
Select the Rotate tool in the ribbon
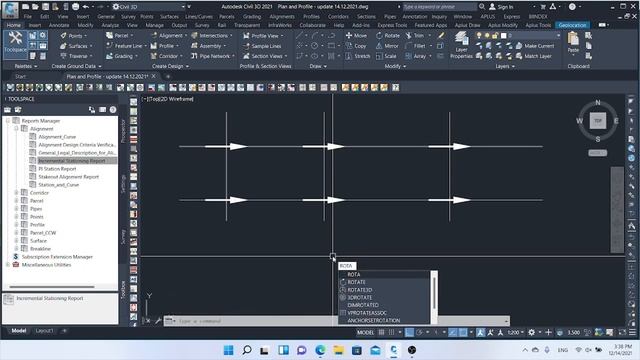pos(388,36)
